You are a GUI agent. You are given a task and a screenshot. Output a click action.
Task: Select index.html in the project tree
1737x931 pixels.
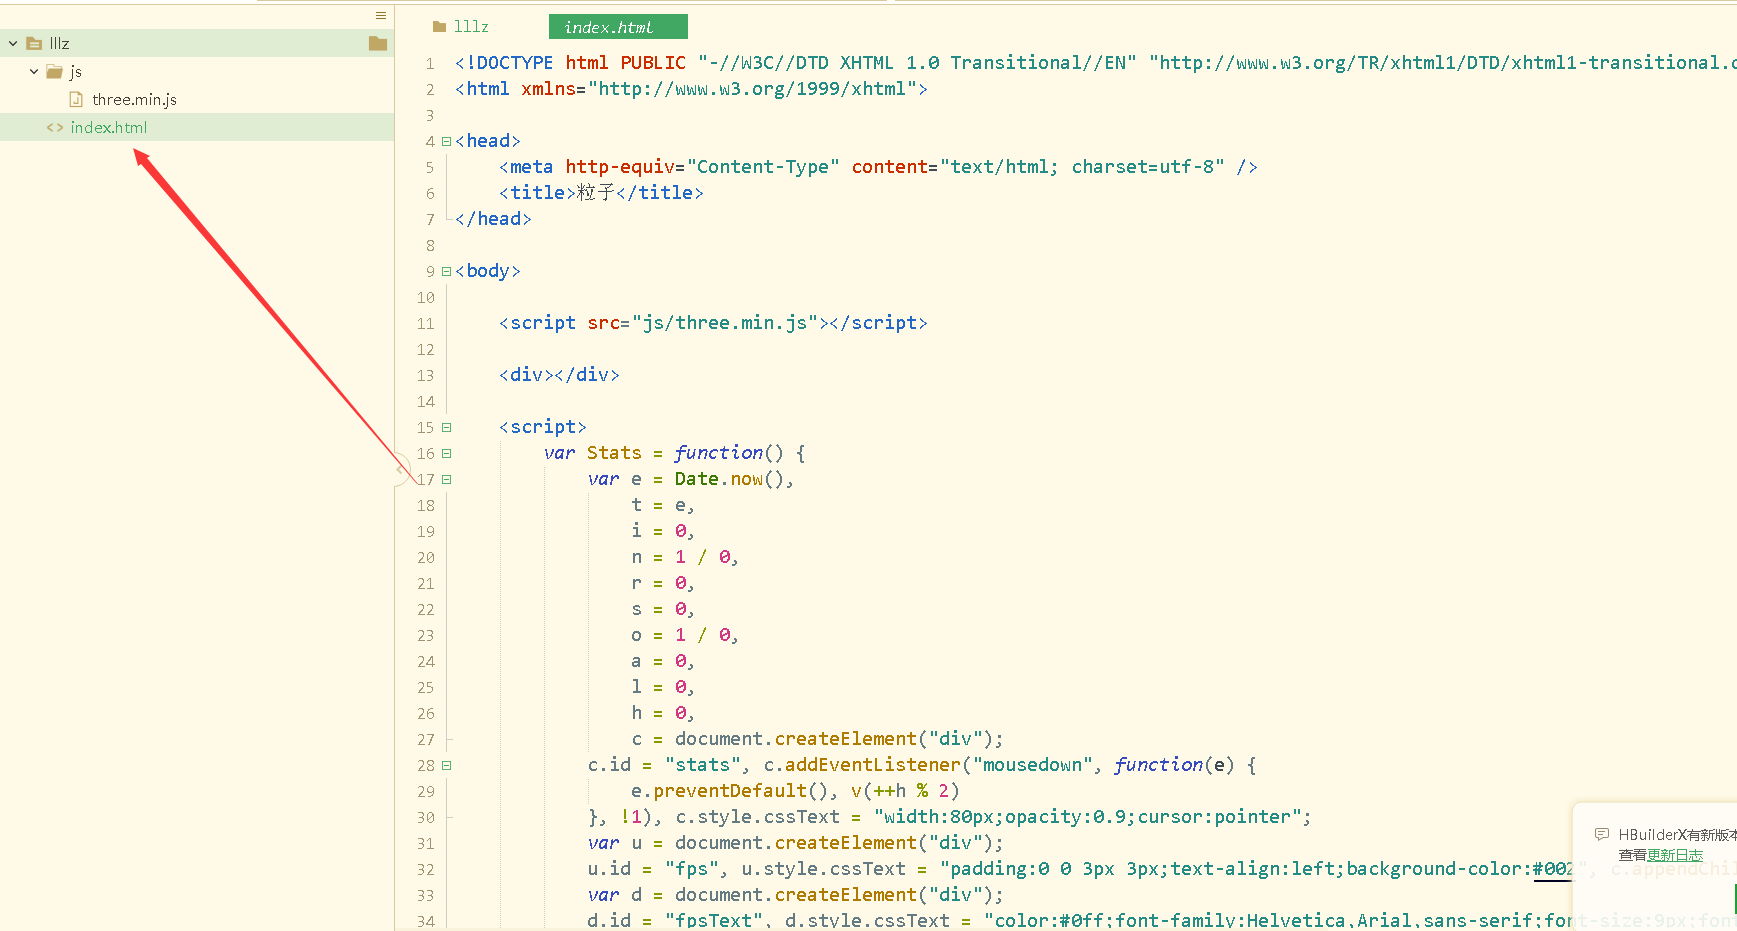108,127
